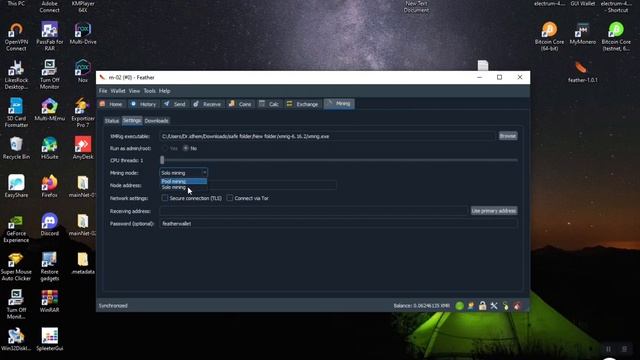The width and height of the screenshot is (640, 360).
Task: Select the Discord desktop icon
Action: (x=49, y=224)
